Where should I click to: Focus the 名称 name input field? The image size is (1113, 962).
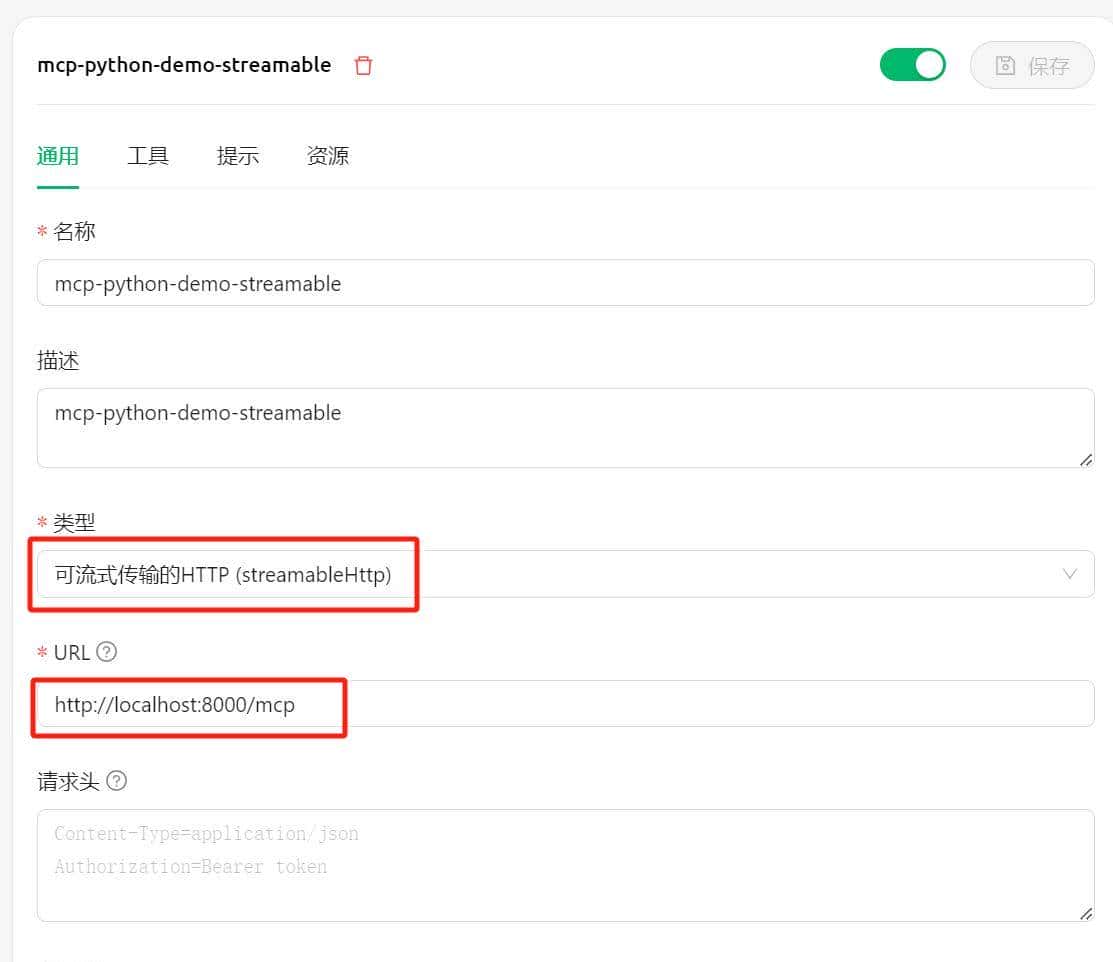[x=566, y=283]
